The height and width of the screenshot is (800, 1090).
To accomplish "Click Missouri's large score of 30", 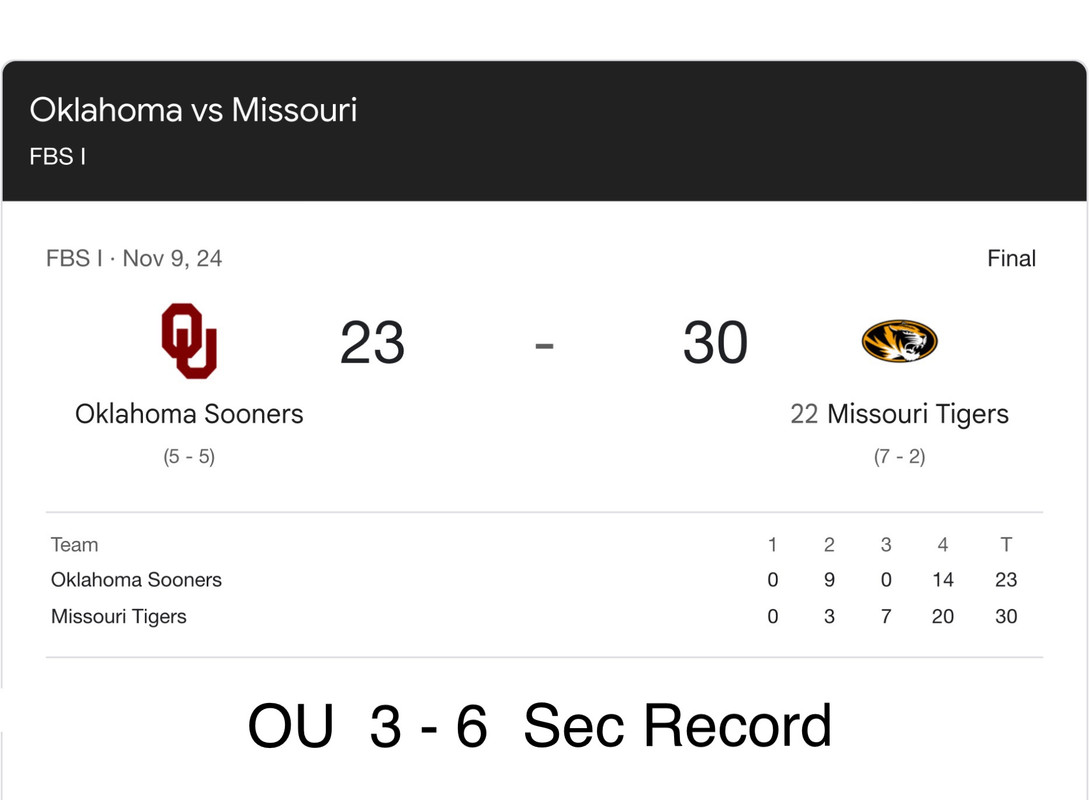I will coord(715,343).
